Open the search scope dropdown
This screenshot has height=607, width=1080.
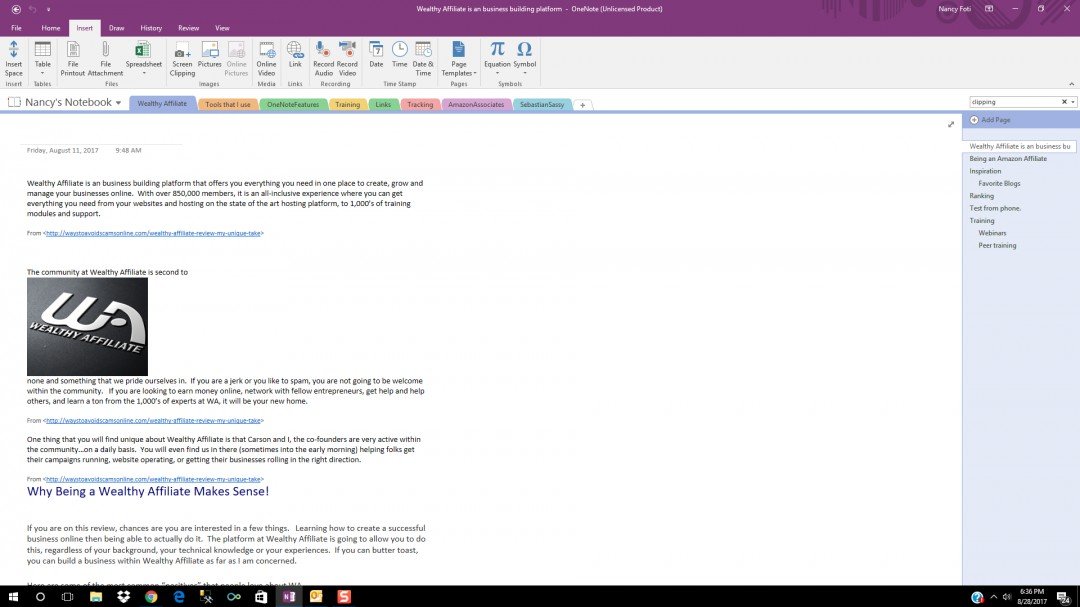click(1073, 102)
